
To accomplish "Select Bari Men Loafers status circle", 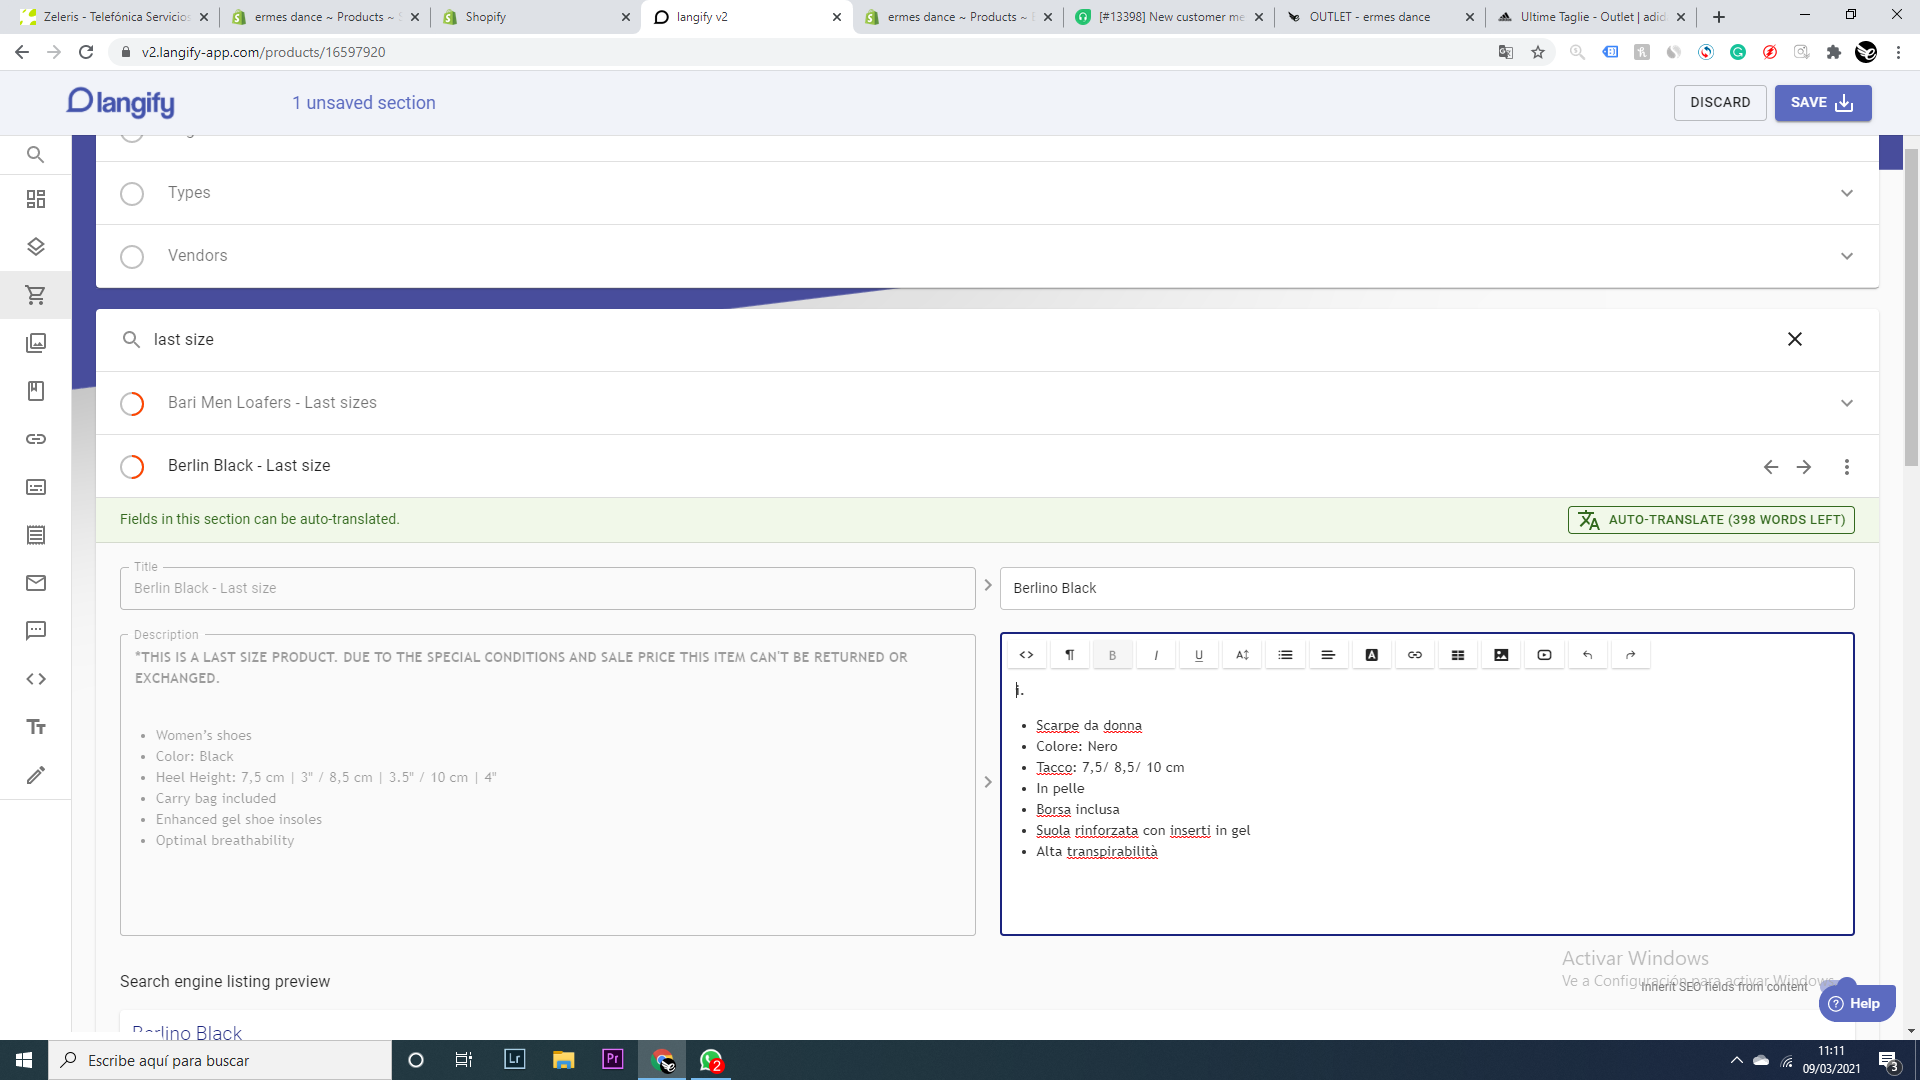I will [132, 404].
